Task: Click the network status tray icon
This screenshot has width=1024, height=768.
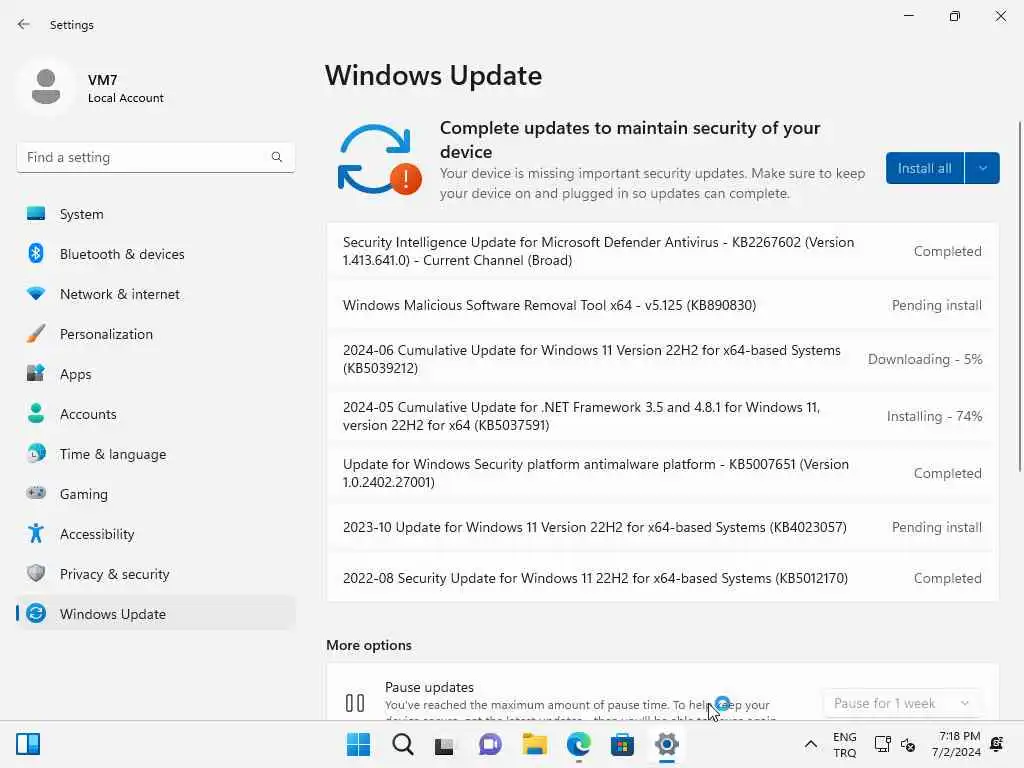Action: click(882, 744)
